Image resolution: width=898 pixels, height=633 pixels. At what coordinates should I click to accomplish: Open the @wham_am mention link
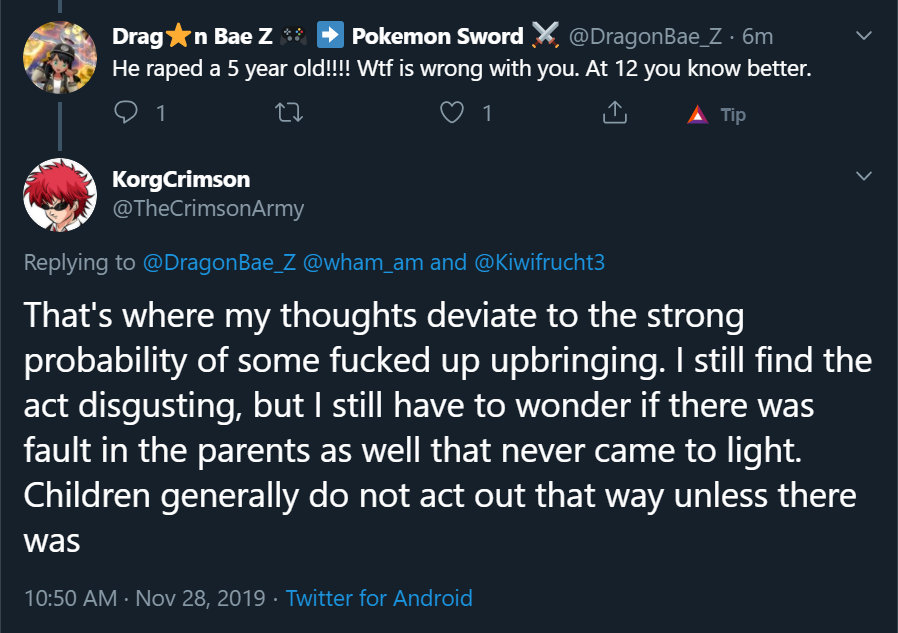pos(363,262)
